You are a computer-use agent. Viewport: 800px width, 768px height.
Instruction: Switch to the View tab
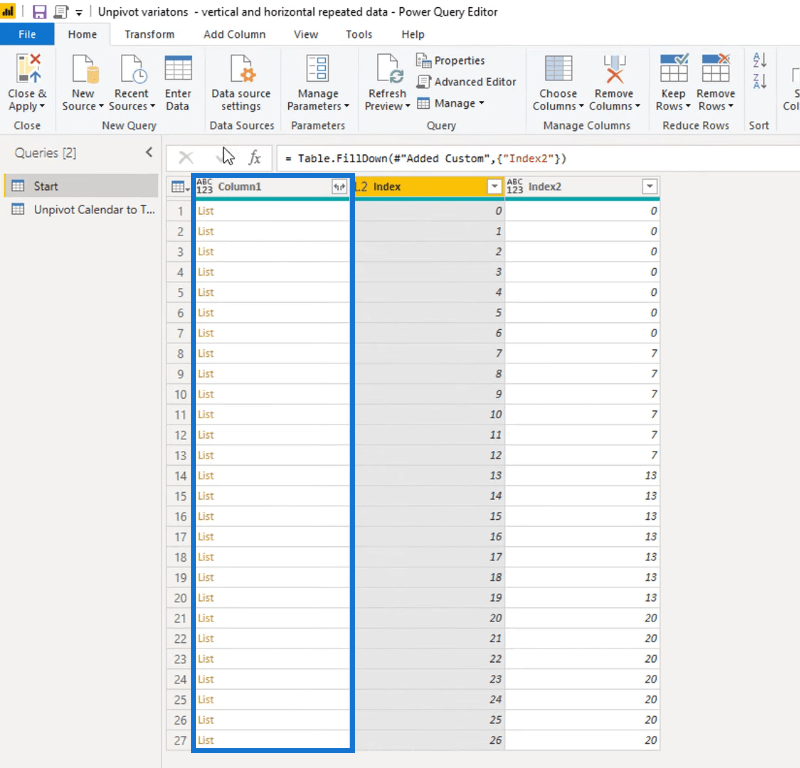(x=306, y=34)
